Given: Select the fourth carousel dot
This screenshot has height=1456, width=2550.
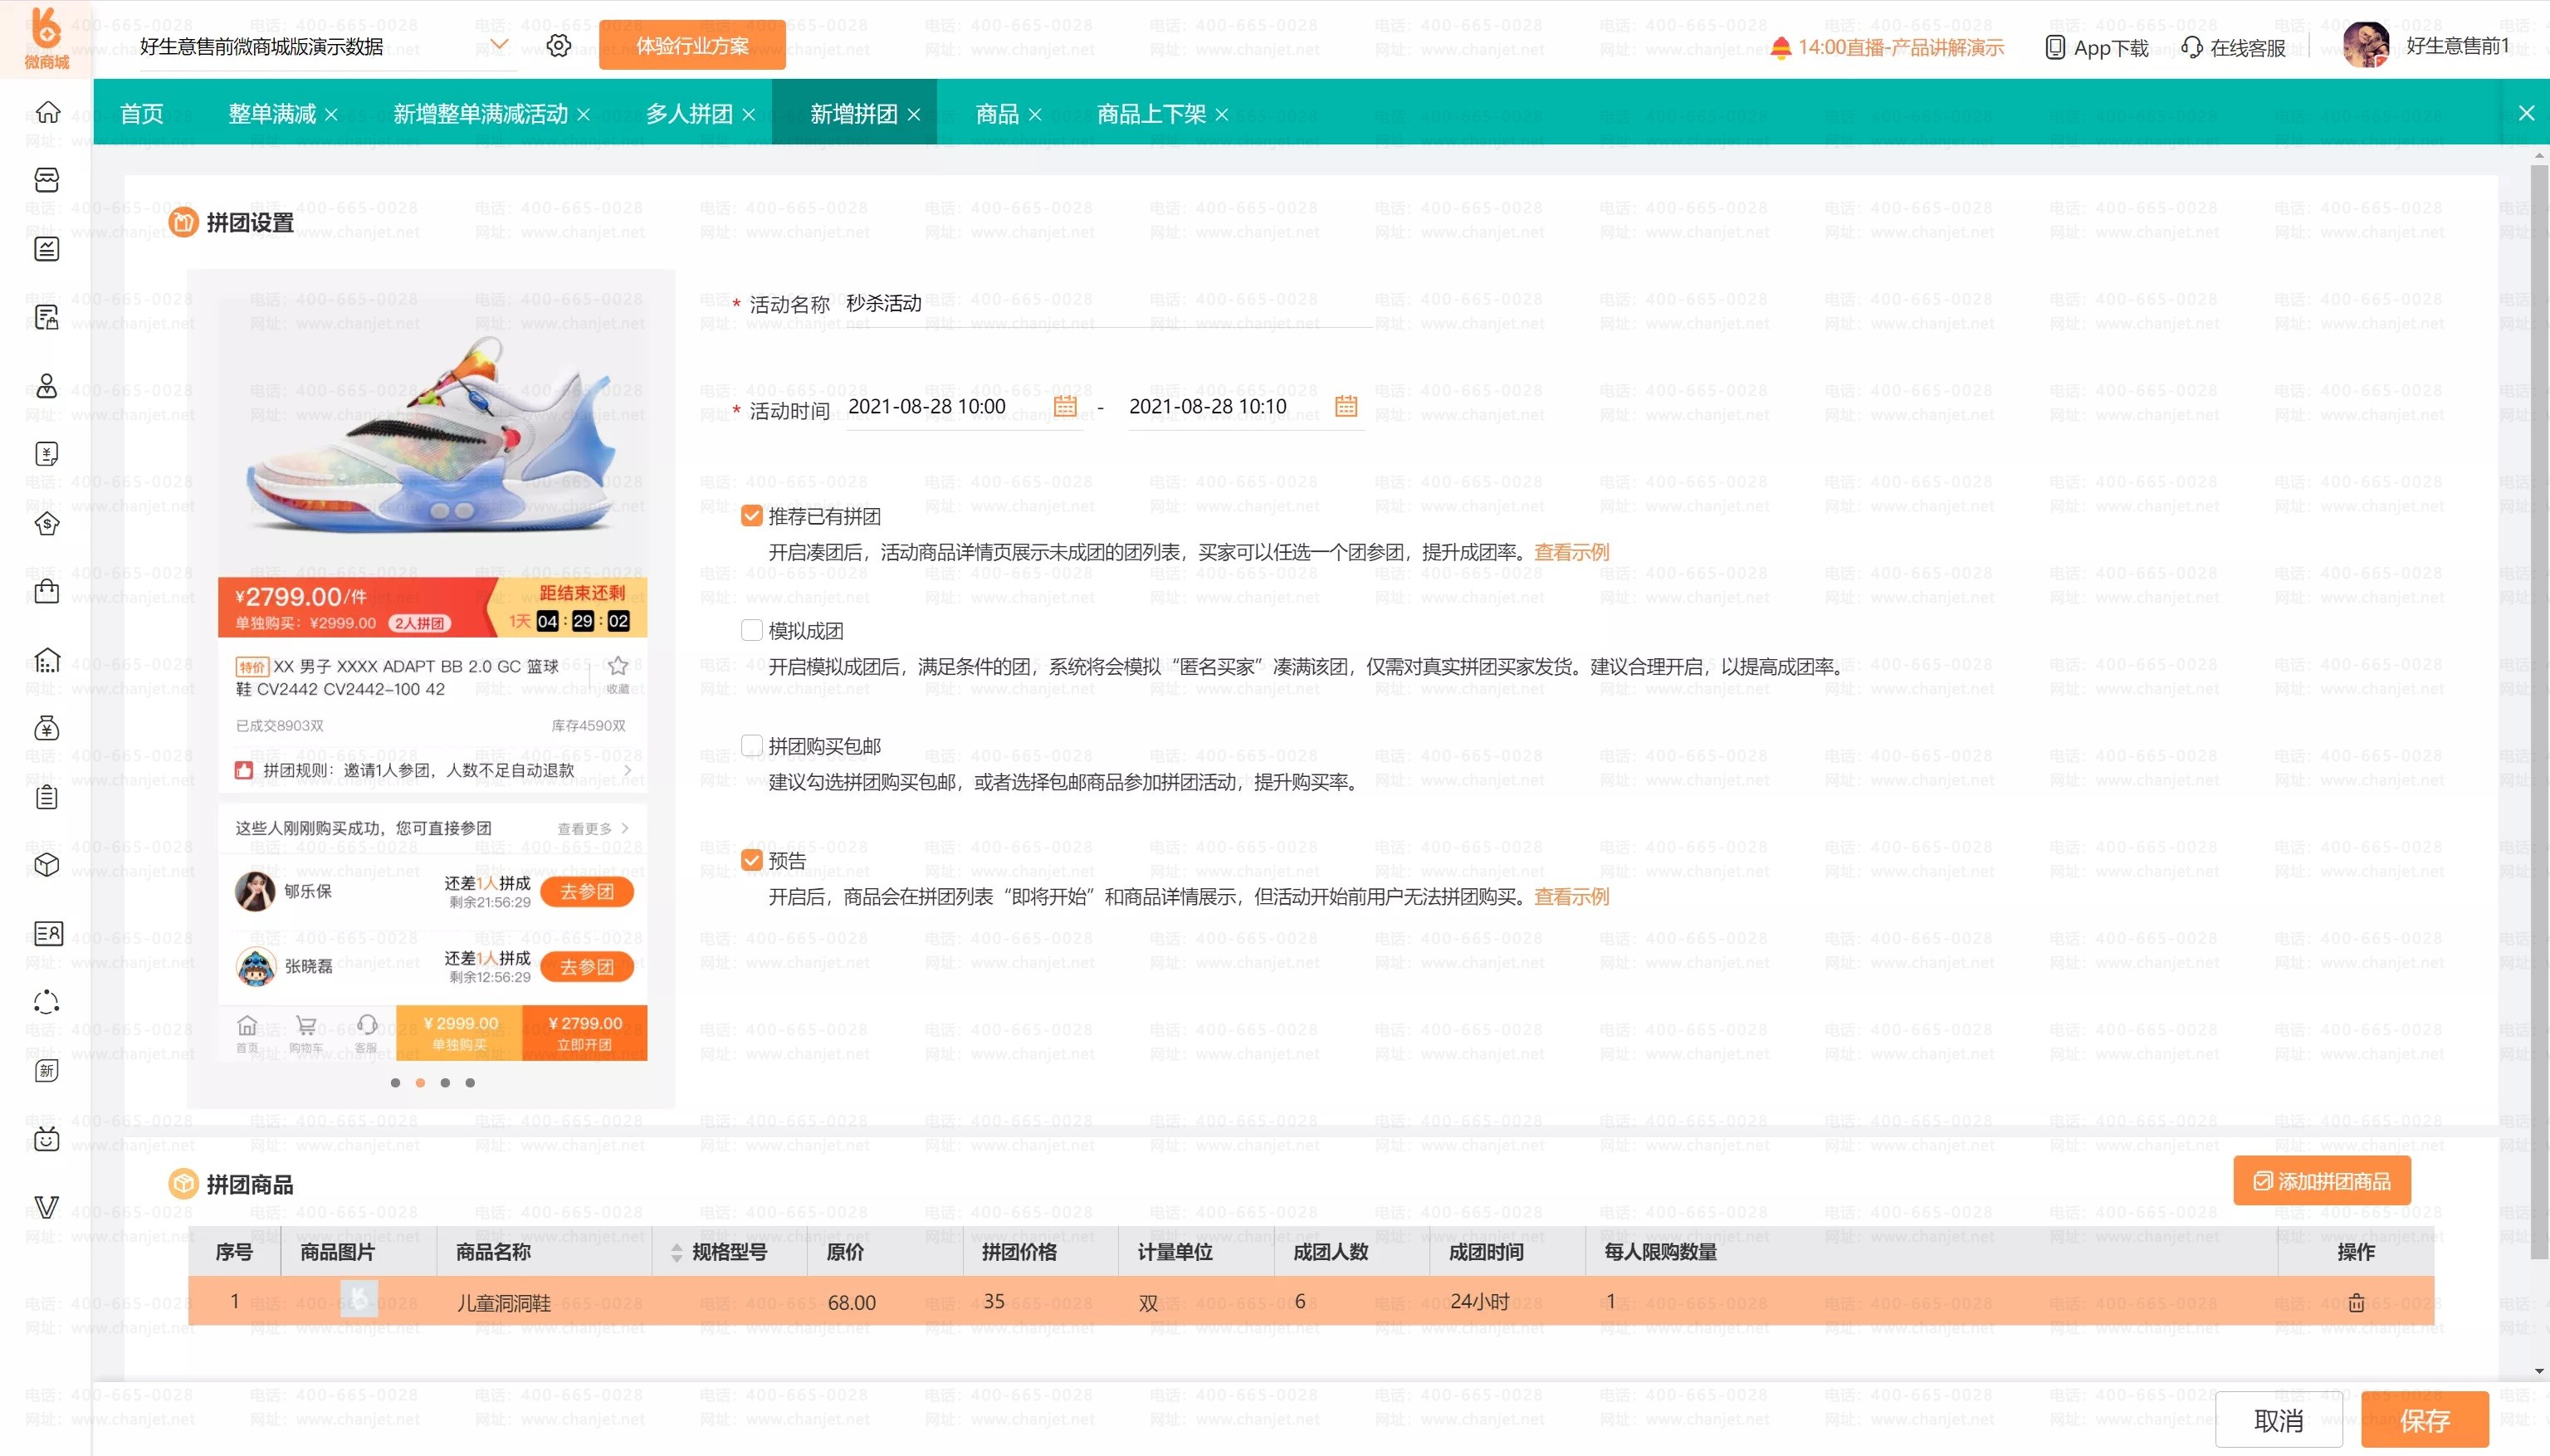Looking at the screenshot, I should pyautogui.click(x=470, y=1083).
